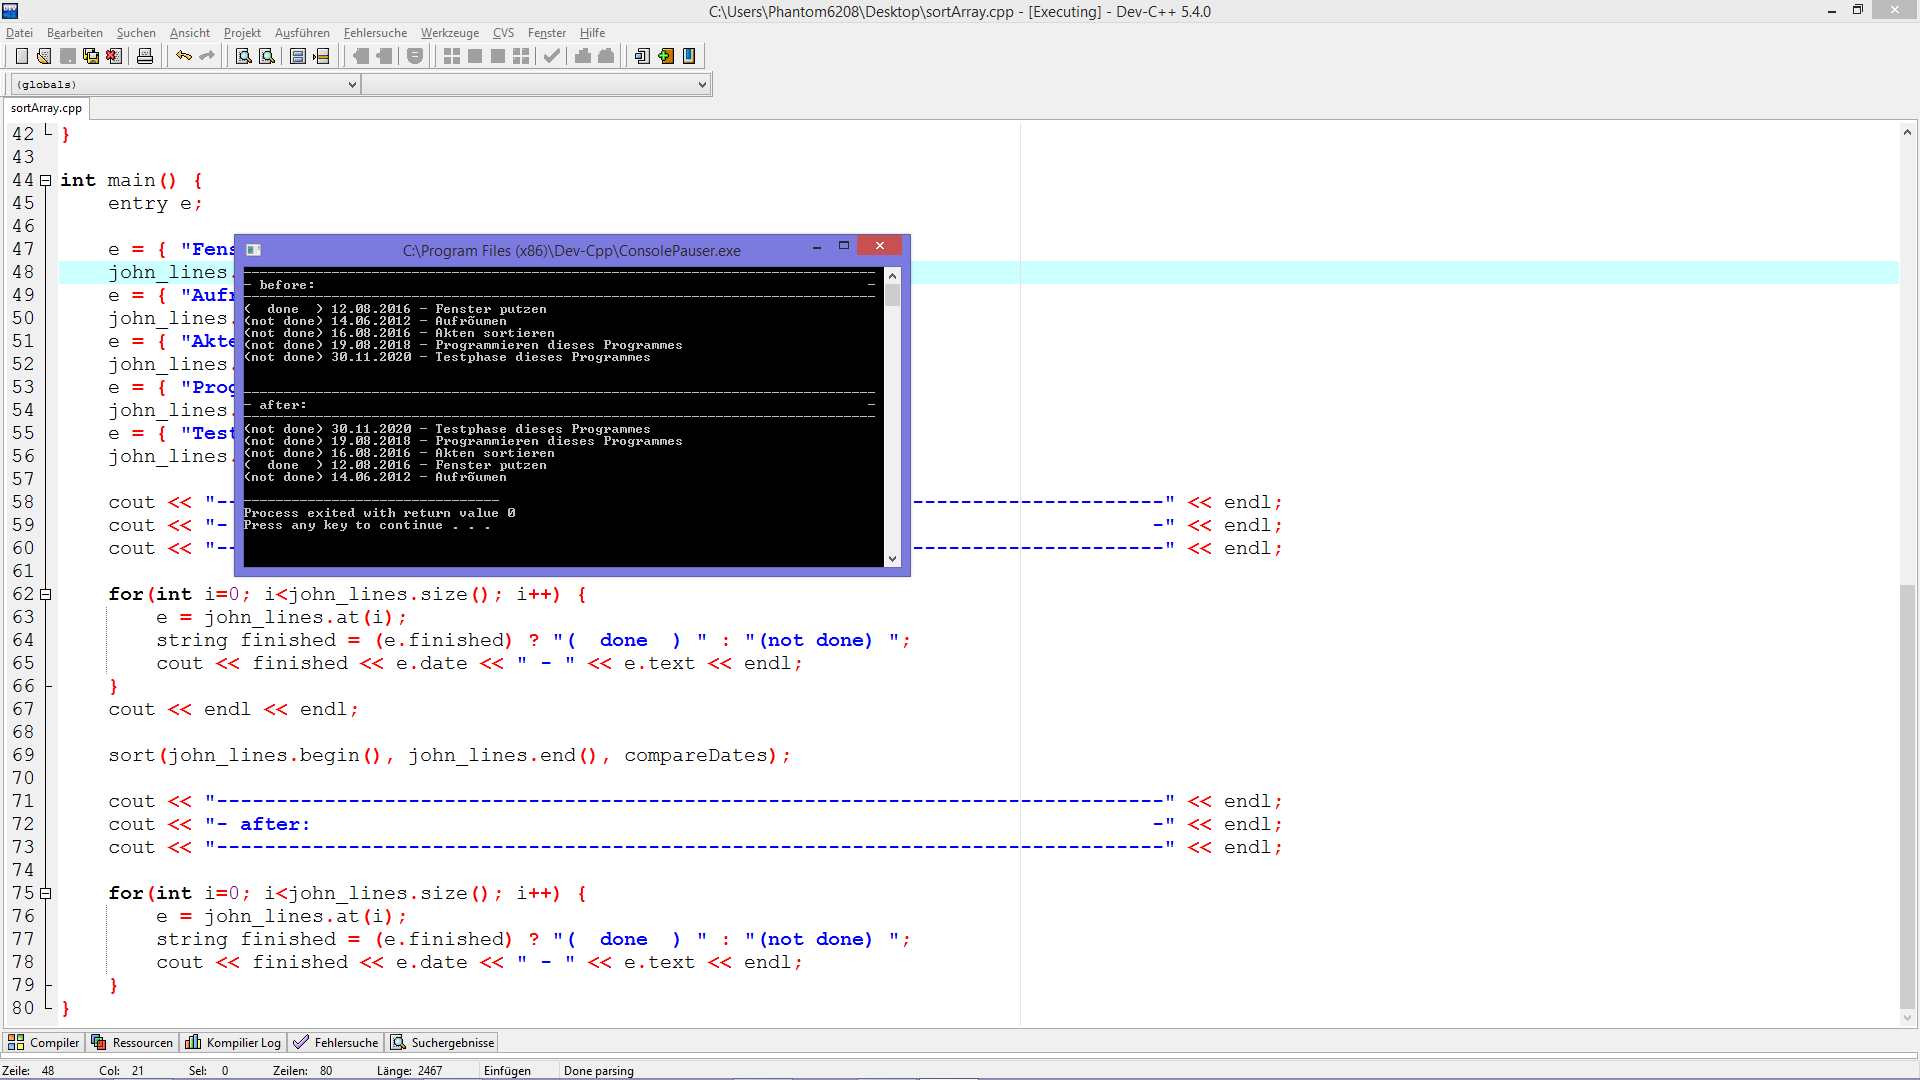Click the Find magnifier icon
Image resolution: width=1920 pixels, height=1080 pixels.
click(x=243, y=56)
